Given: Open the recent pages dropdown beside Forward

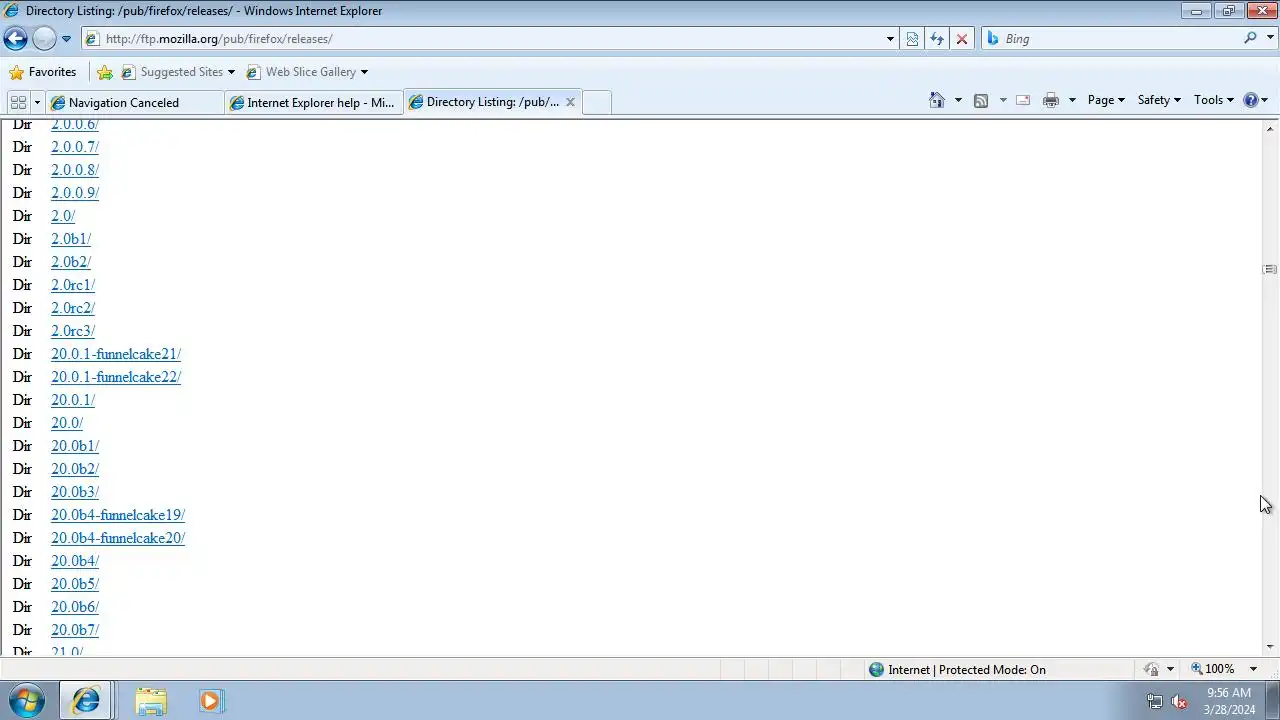Looking at the screenshot, I should pyautogui.click(x=66, y=39).
